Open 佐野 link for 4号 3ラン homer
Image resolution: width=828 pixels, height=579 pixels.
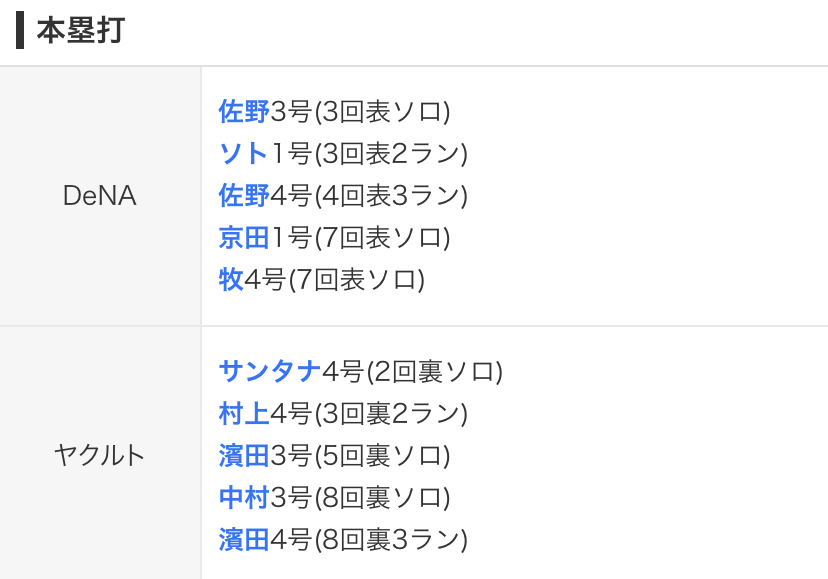[x=244, y=196]
